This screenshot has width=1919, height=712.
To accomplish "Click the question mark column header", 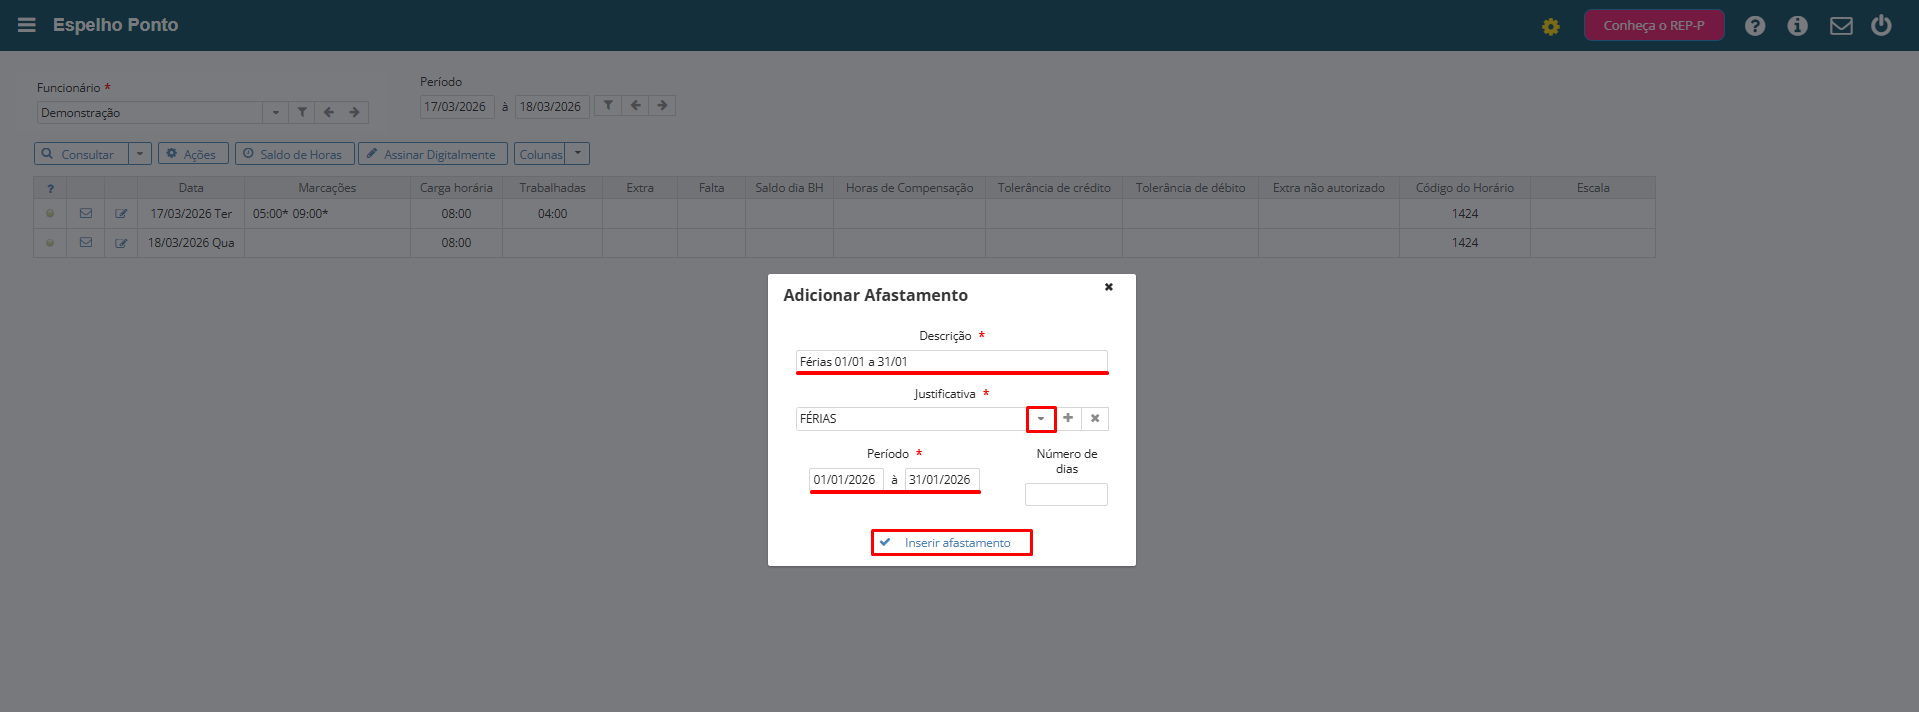I will [x=50, y=188].
